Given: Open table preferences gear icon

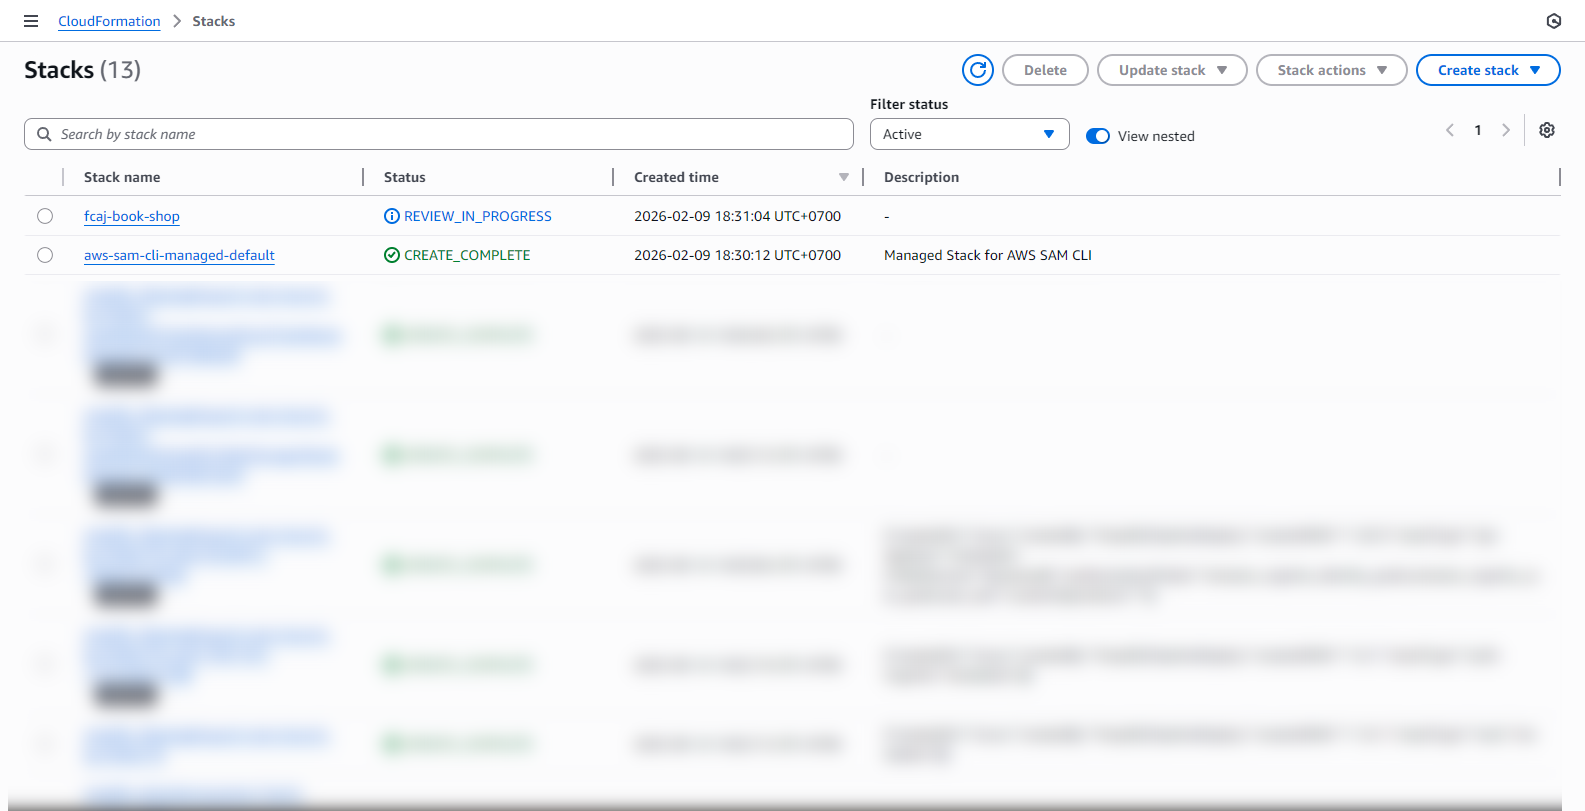Looking at the screenshot, I should pos(1547,130).
